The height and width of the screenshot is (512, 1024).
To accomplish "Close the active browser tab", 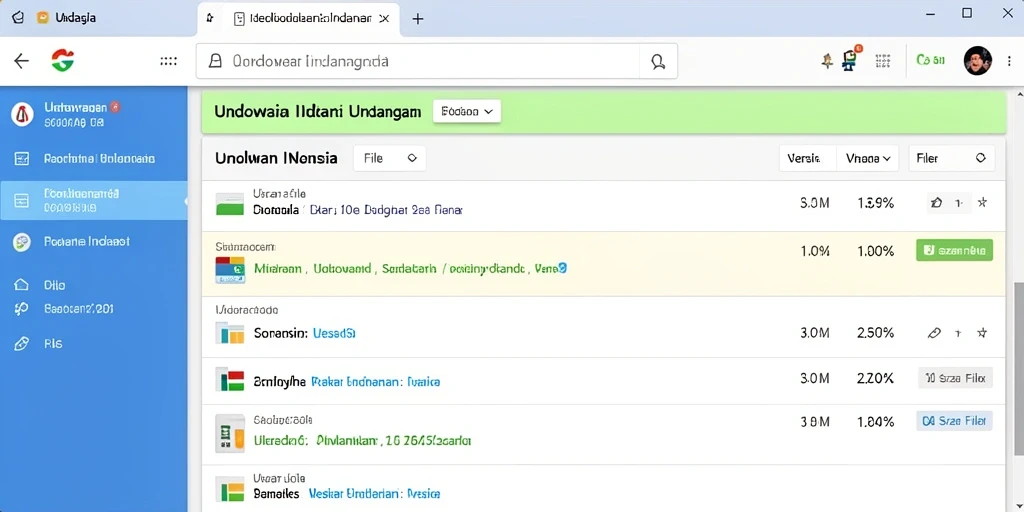I will pyautogui.click(x=384, y=18).
